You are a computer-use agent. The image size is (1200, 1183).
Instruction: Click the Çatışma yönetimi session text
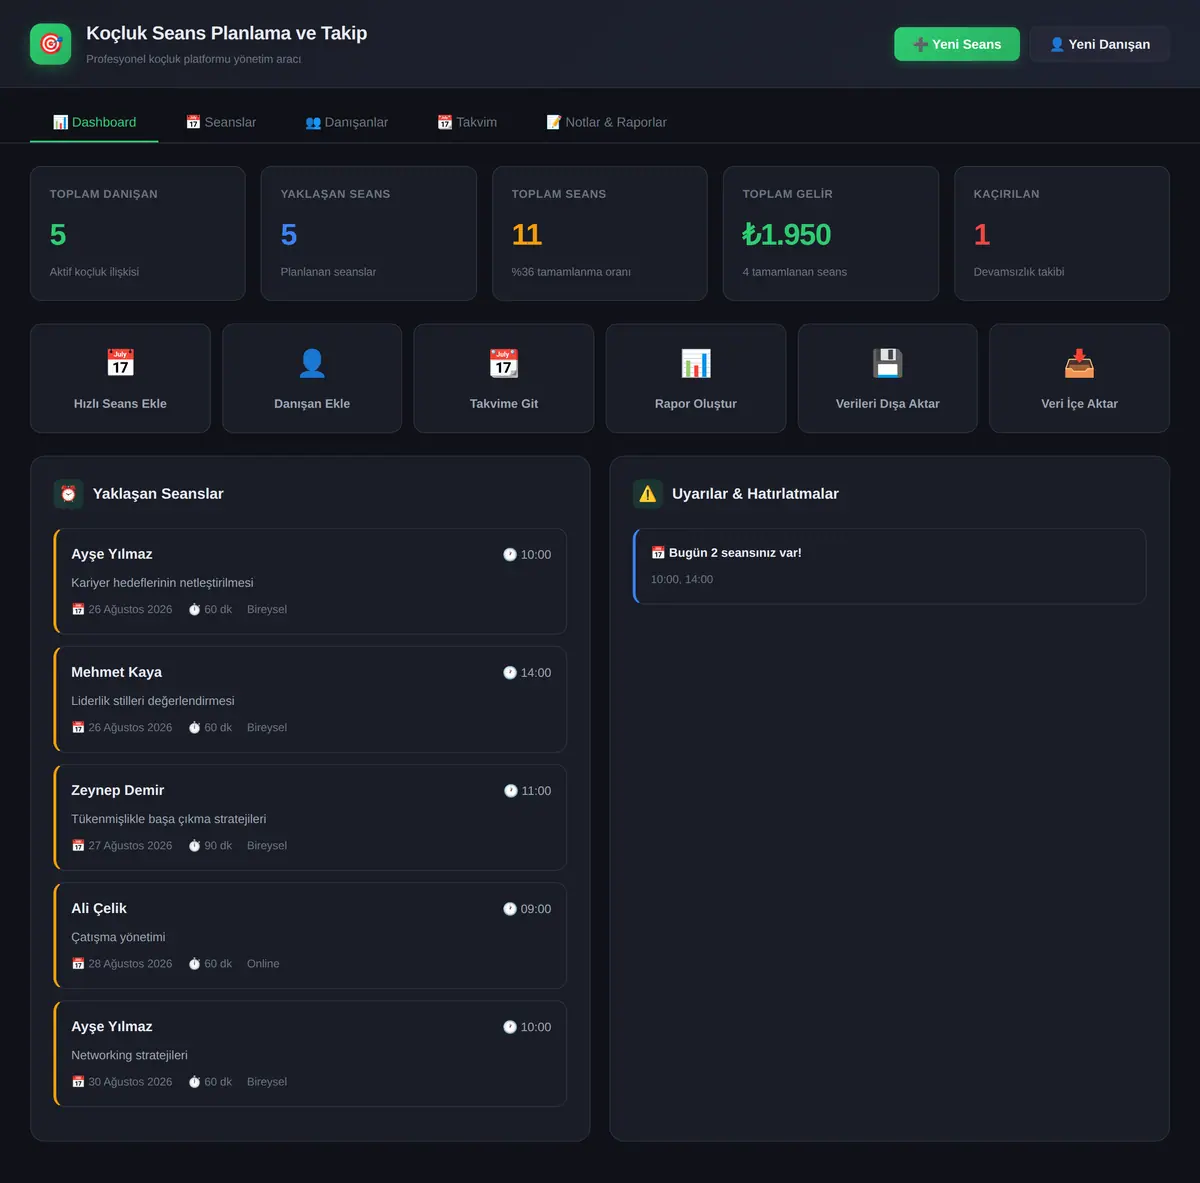pos(118,937)
